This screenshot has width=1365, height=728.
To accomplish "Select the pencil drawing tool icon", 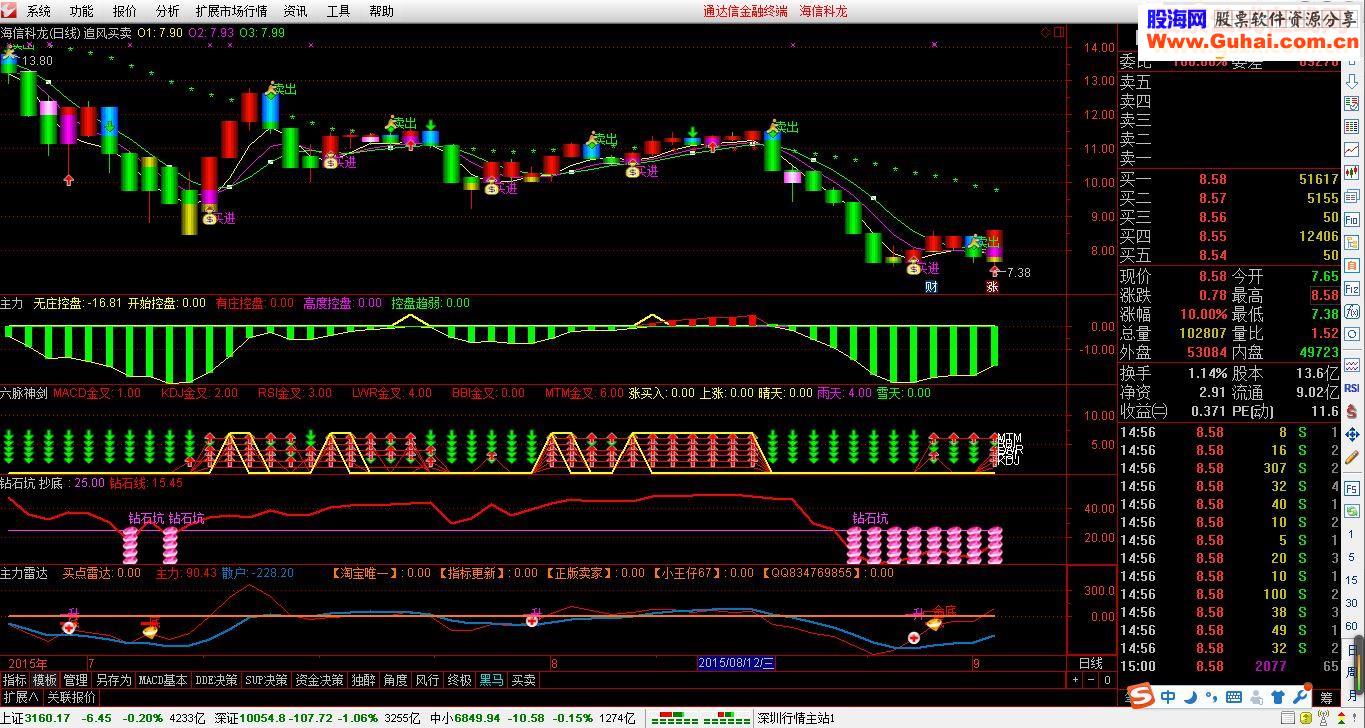I will click(x=1352, y=457).
